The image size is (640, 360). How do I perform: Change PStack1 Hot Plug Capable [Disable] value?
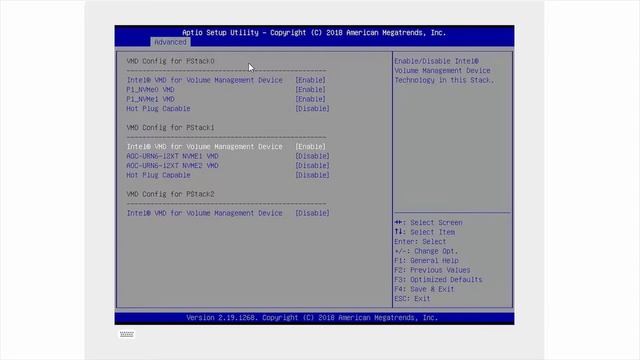[312, 175]
